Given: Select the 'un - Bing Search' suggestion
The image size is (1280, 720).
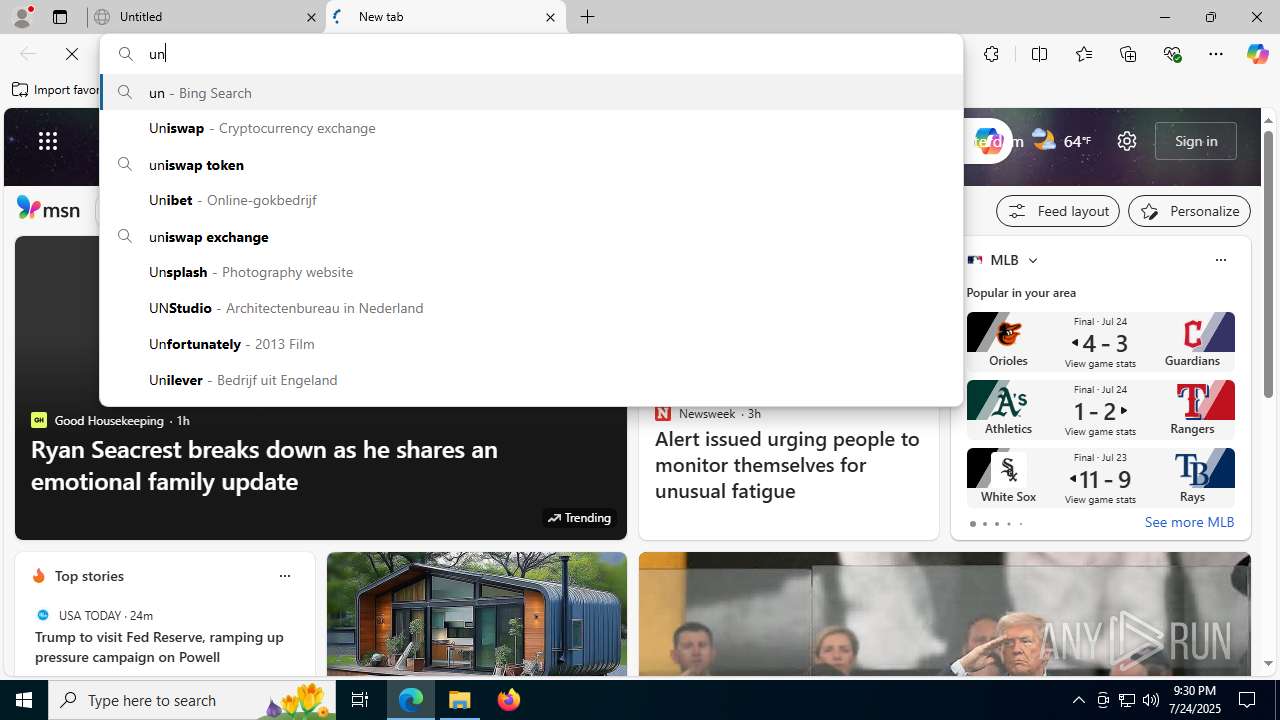Looking at the screenshot, I should pyautogui.click(x=531, y=92).
